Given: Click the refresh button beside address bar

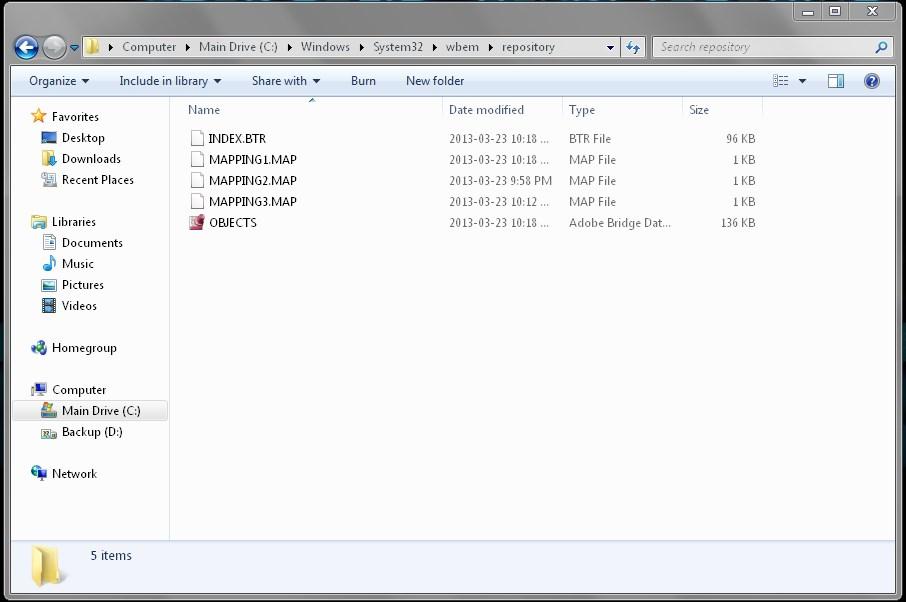Looking at the screenshot, I should point(633,47).
